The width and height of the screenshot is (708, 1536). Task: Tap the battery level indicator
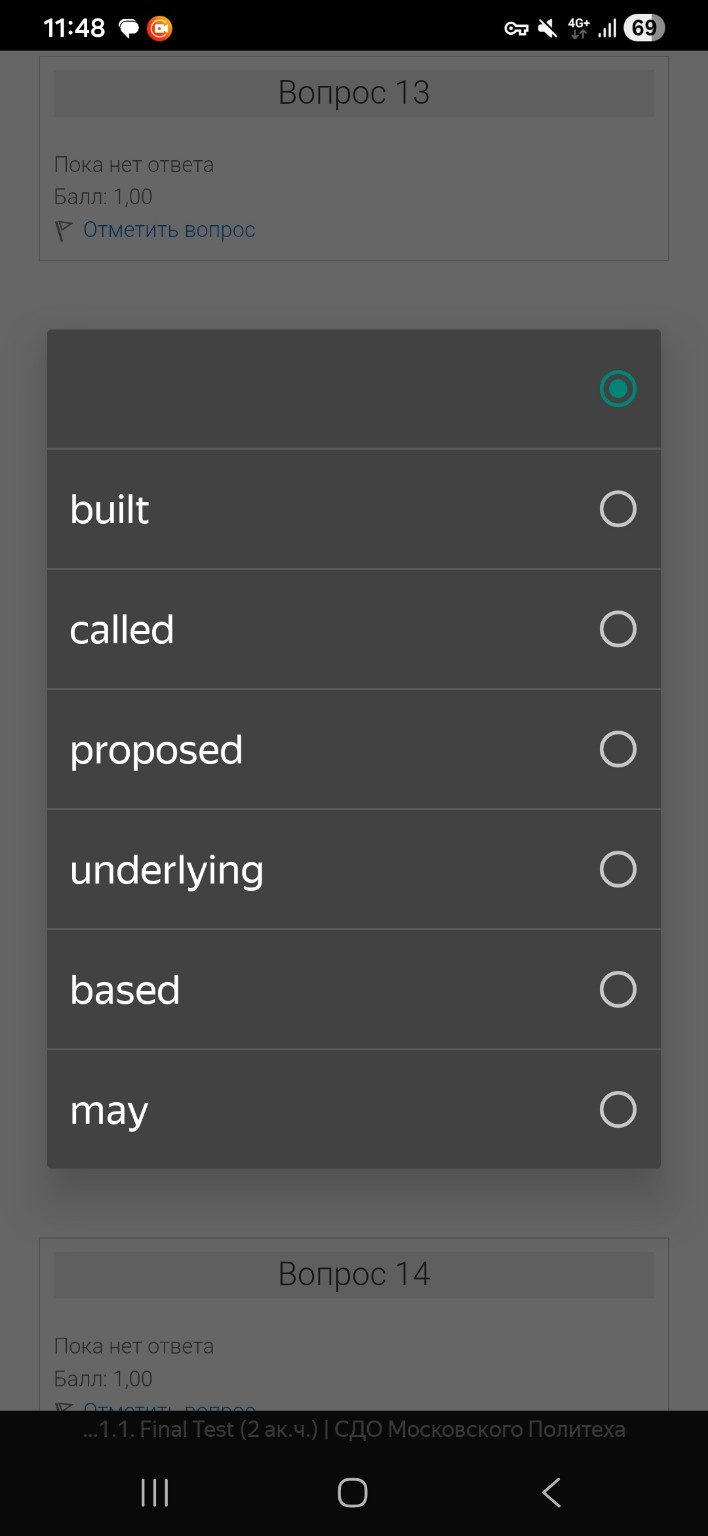643,28
